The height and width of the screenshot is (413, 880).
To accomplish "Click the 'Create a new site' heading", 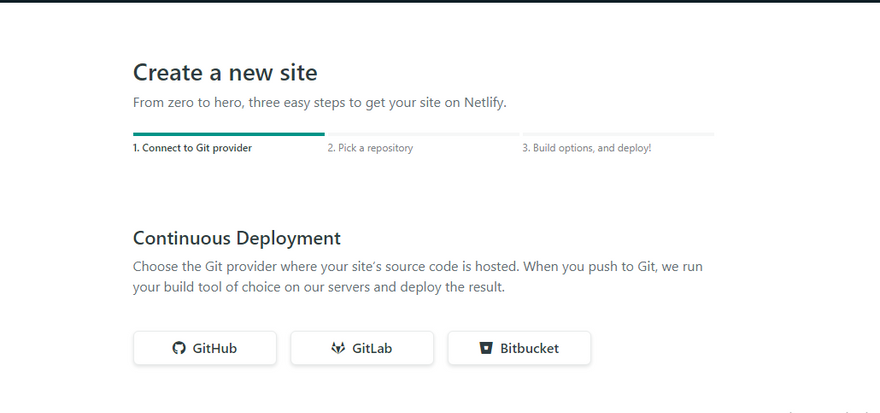I will [x=225, y=73].
